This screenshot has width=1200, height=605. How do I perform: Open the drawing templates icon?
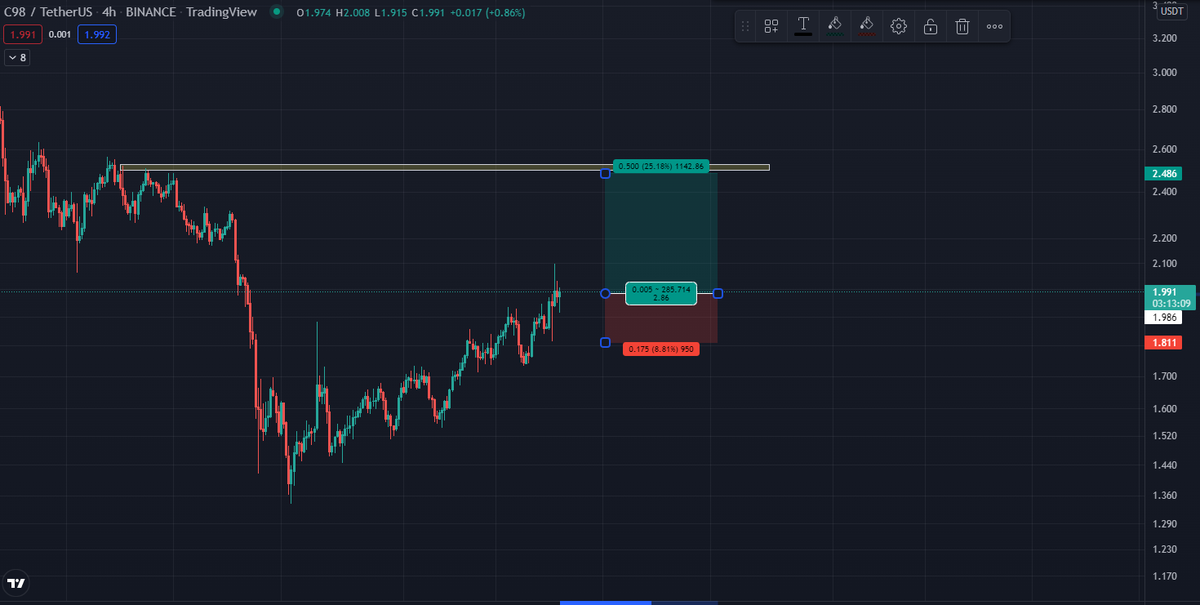771,26
